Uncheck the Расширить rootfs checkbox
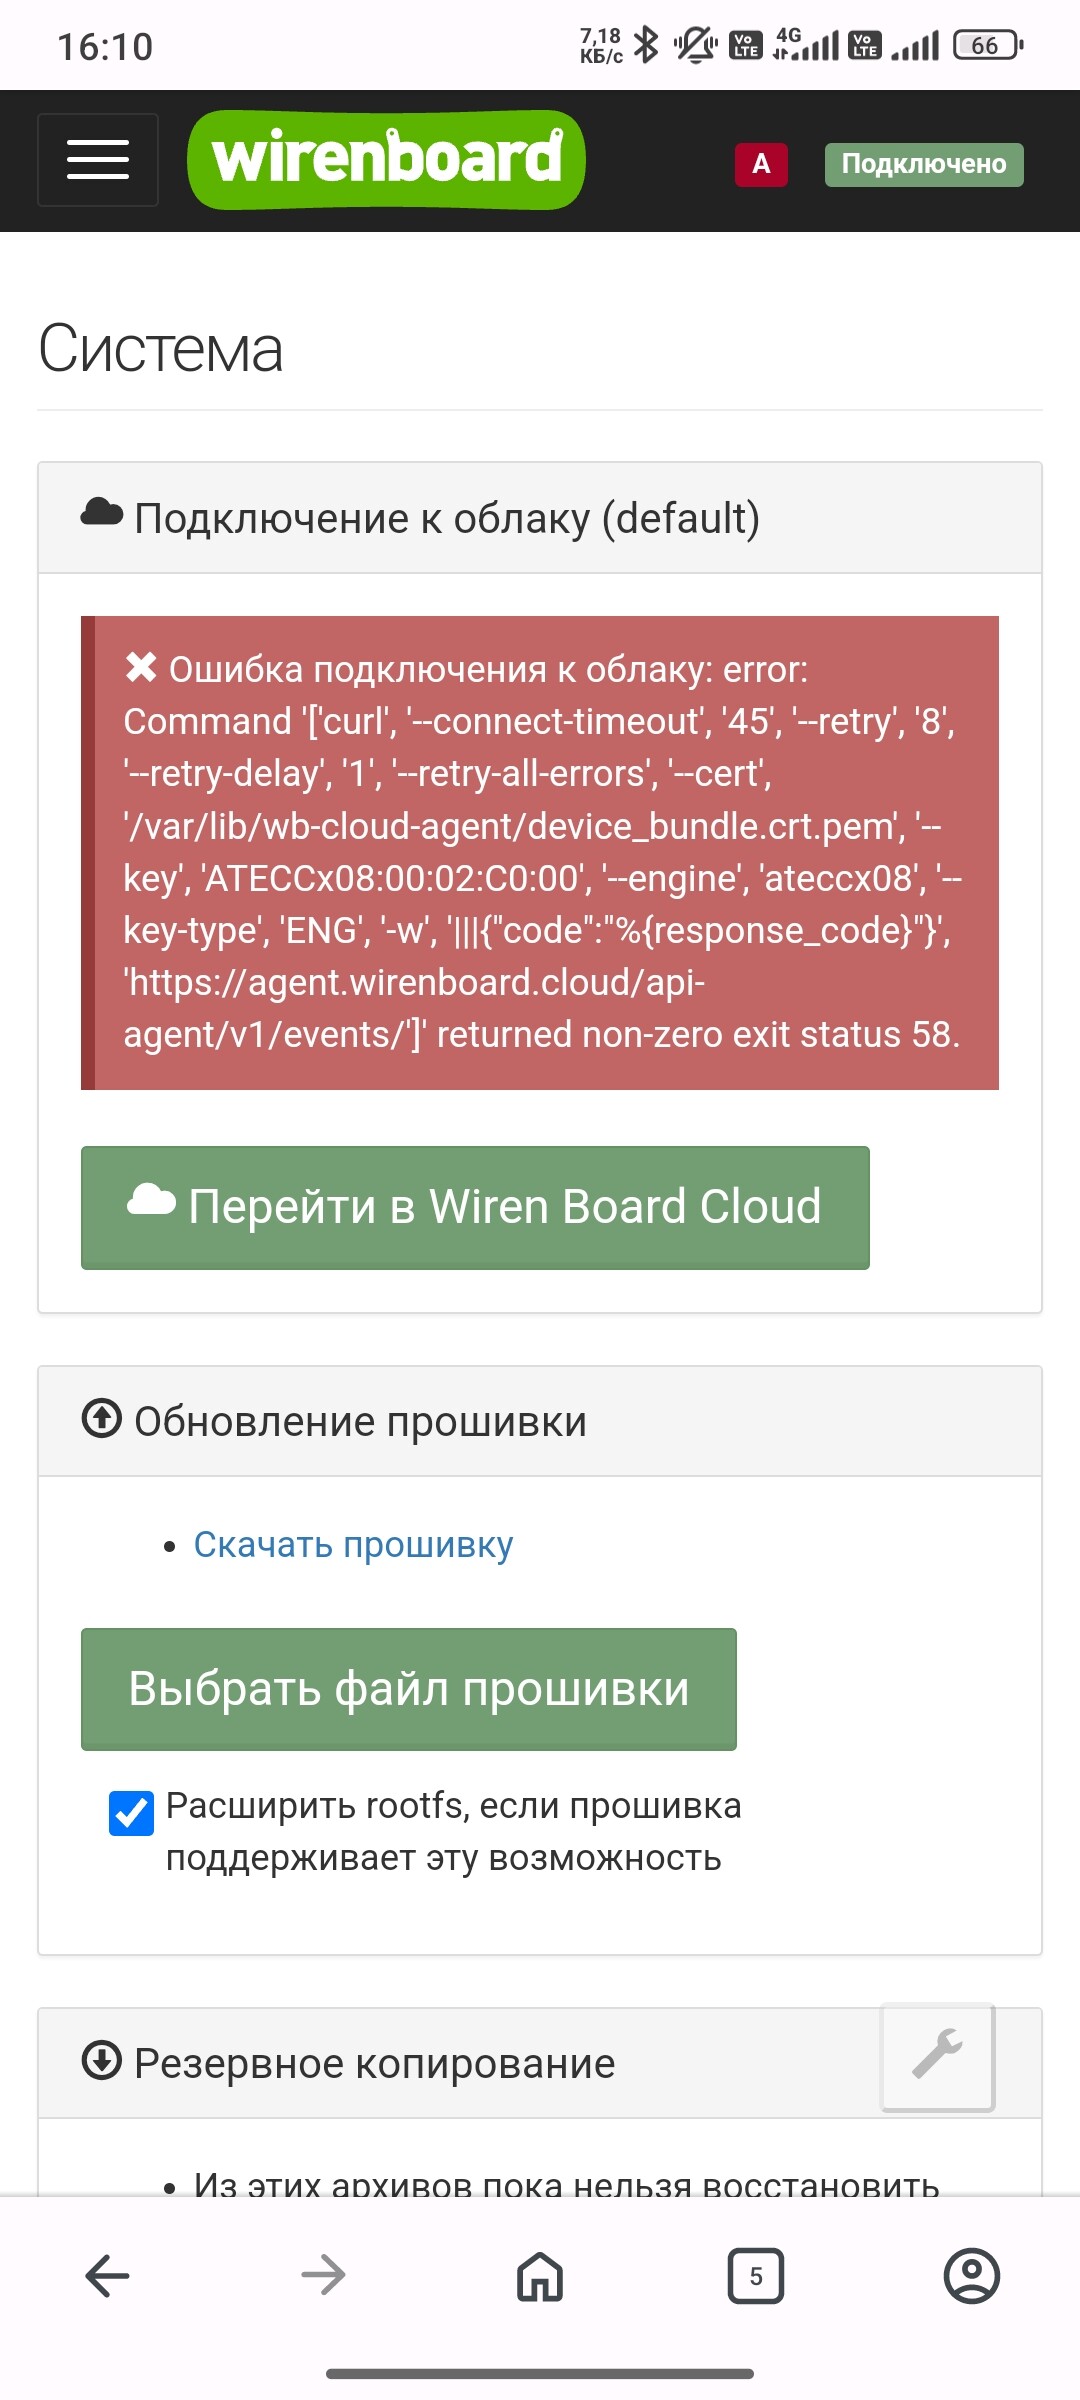Viewport: 1080px width, 2400px height. pos(131,1813)
